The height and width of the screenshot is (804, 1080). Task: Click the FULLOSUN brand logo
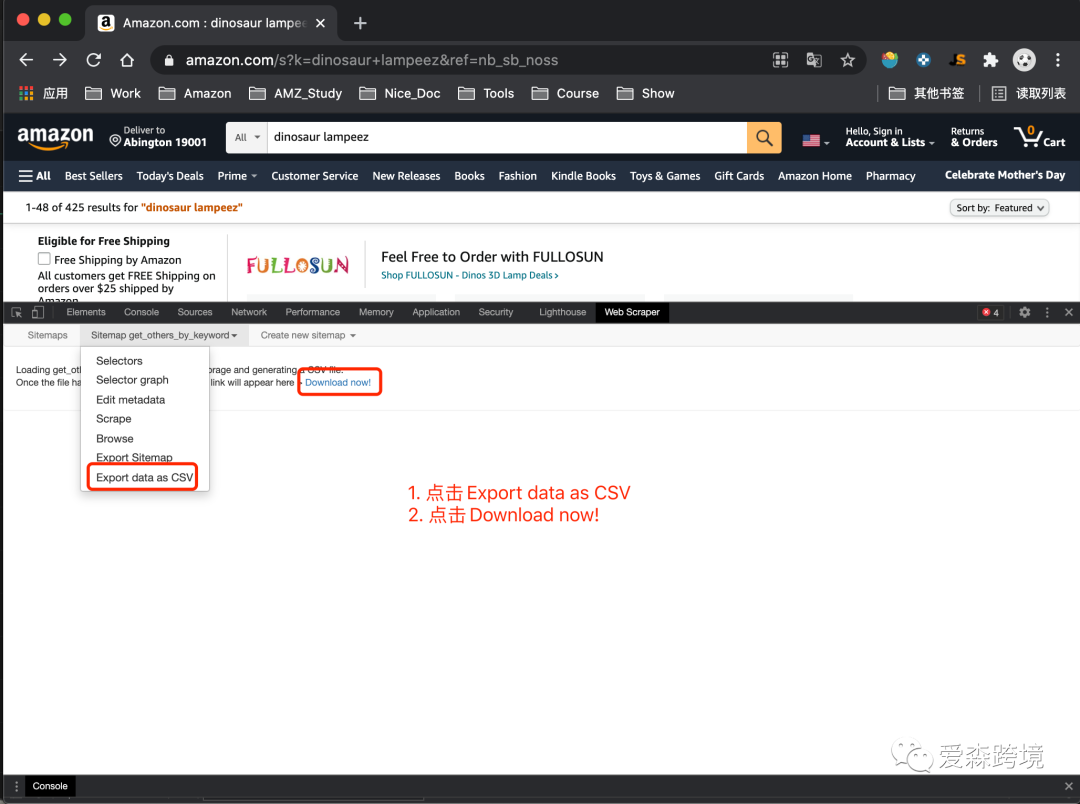tap(298, 265)
